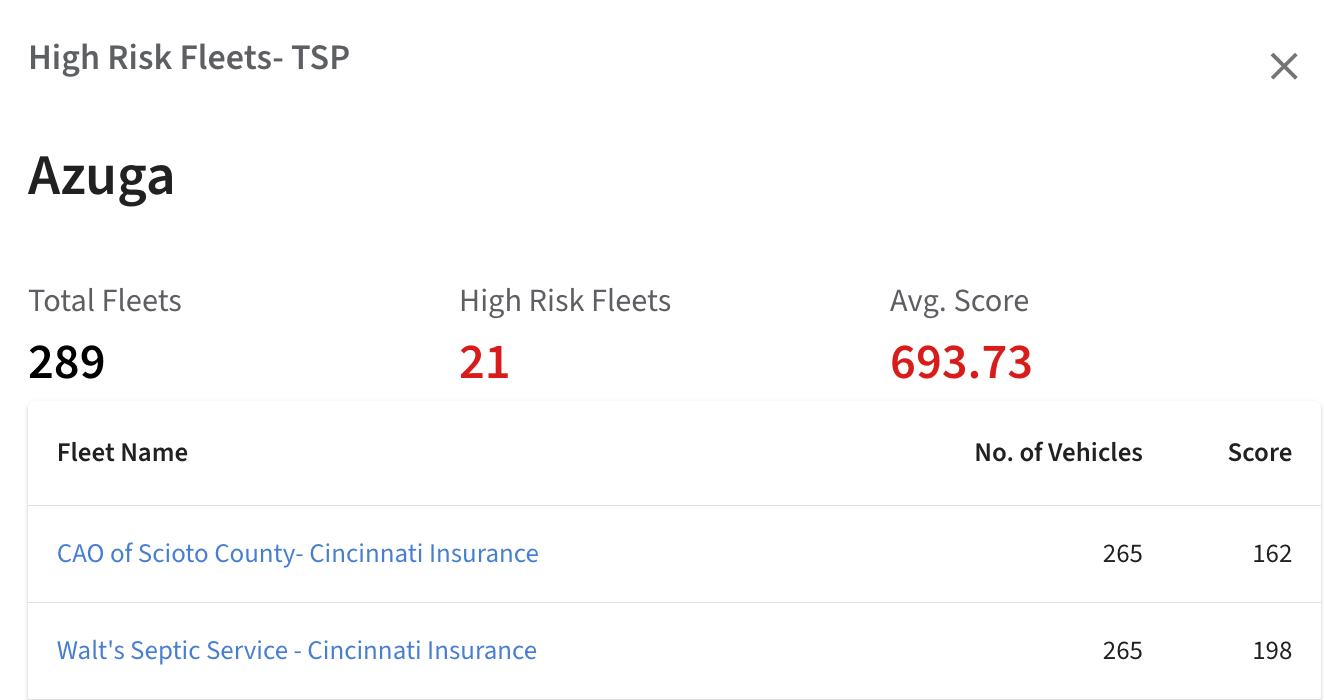Click the High Risk Fleets value 21
The width and height of the screenshot is (1324, 700).
click(484, 361)
